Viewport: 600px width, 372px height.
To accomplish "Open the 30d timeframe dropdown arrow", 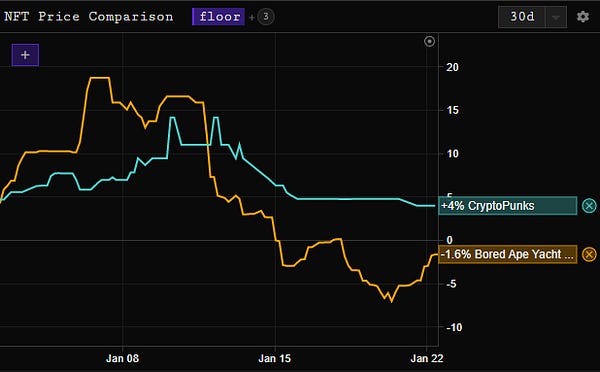I will tap(556, 17).
